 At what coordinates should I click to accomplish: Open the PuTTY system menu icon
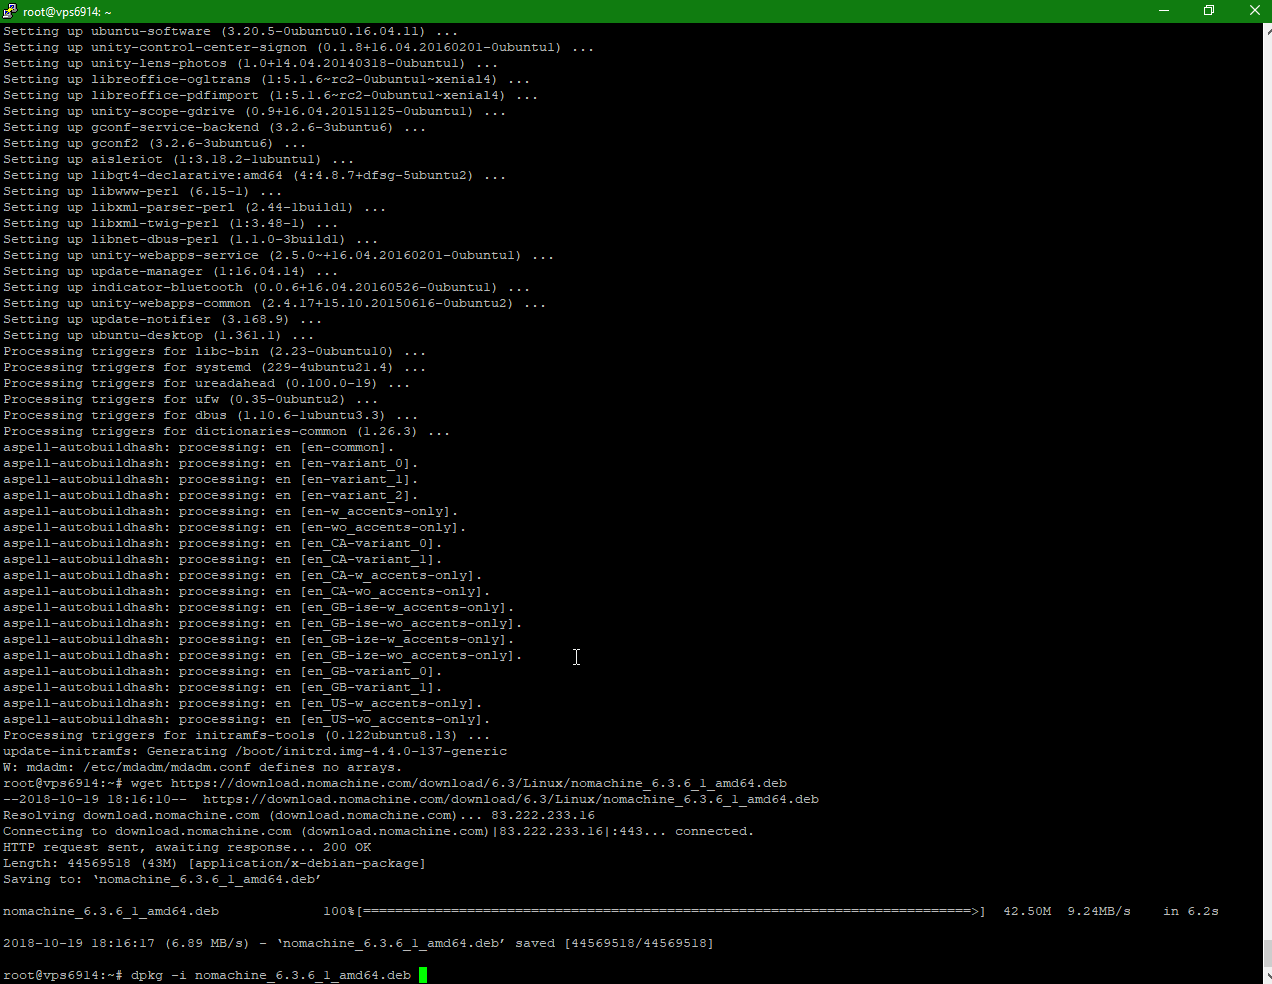click(10, 11)
